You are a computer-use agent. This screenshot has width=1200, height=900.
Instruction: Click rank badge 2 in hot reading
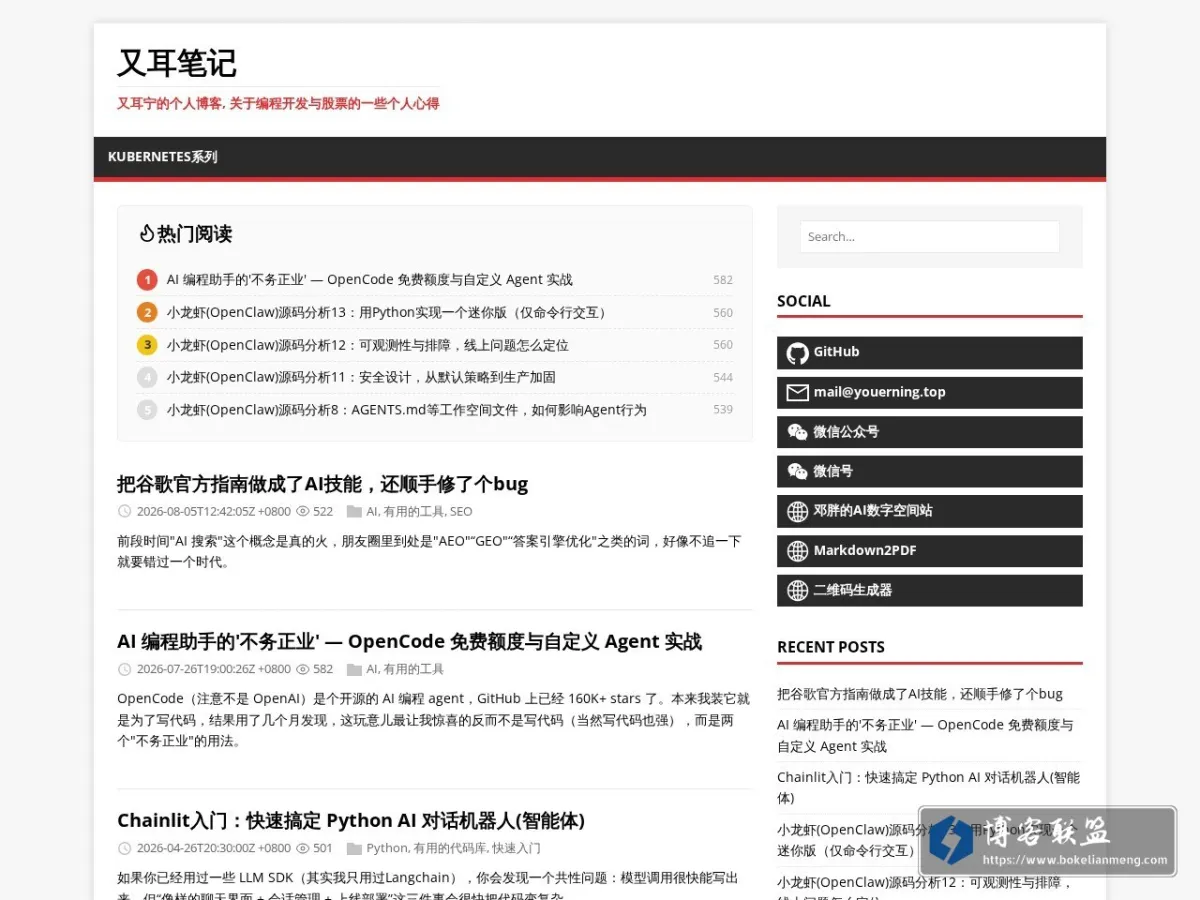pyautogui.click(x=147, y=312)
